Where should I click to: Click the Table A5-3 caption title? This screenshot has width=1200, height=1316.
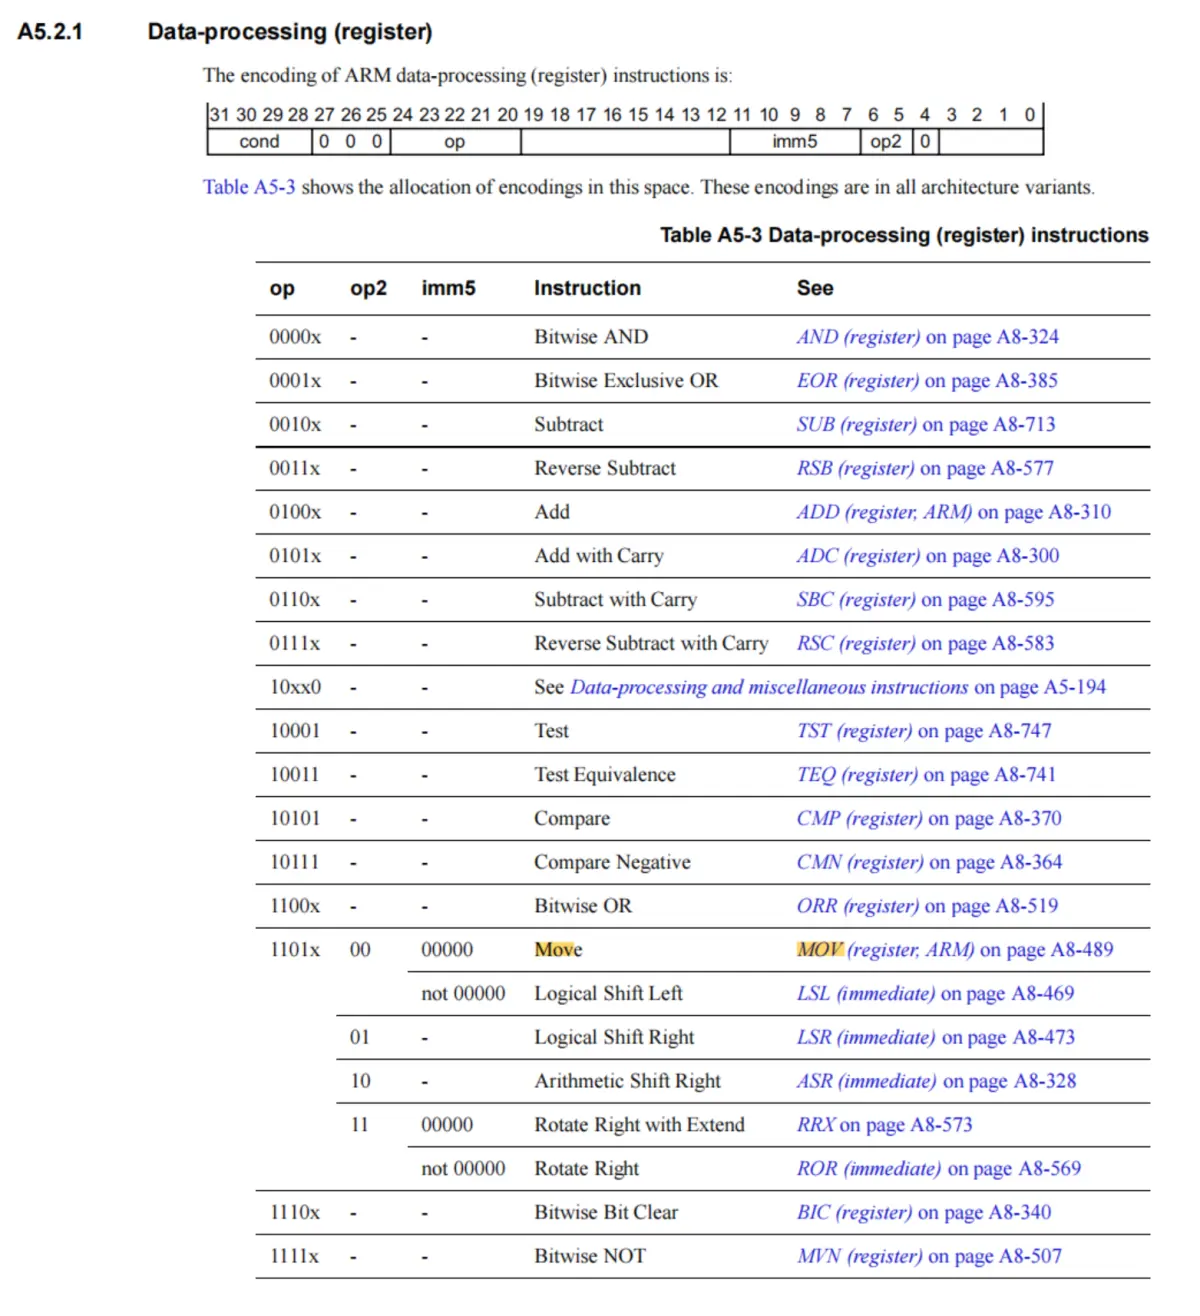pyautogui.click(x=904, y=236)
